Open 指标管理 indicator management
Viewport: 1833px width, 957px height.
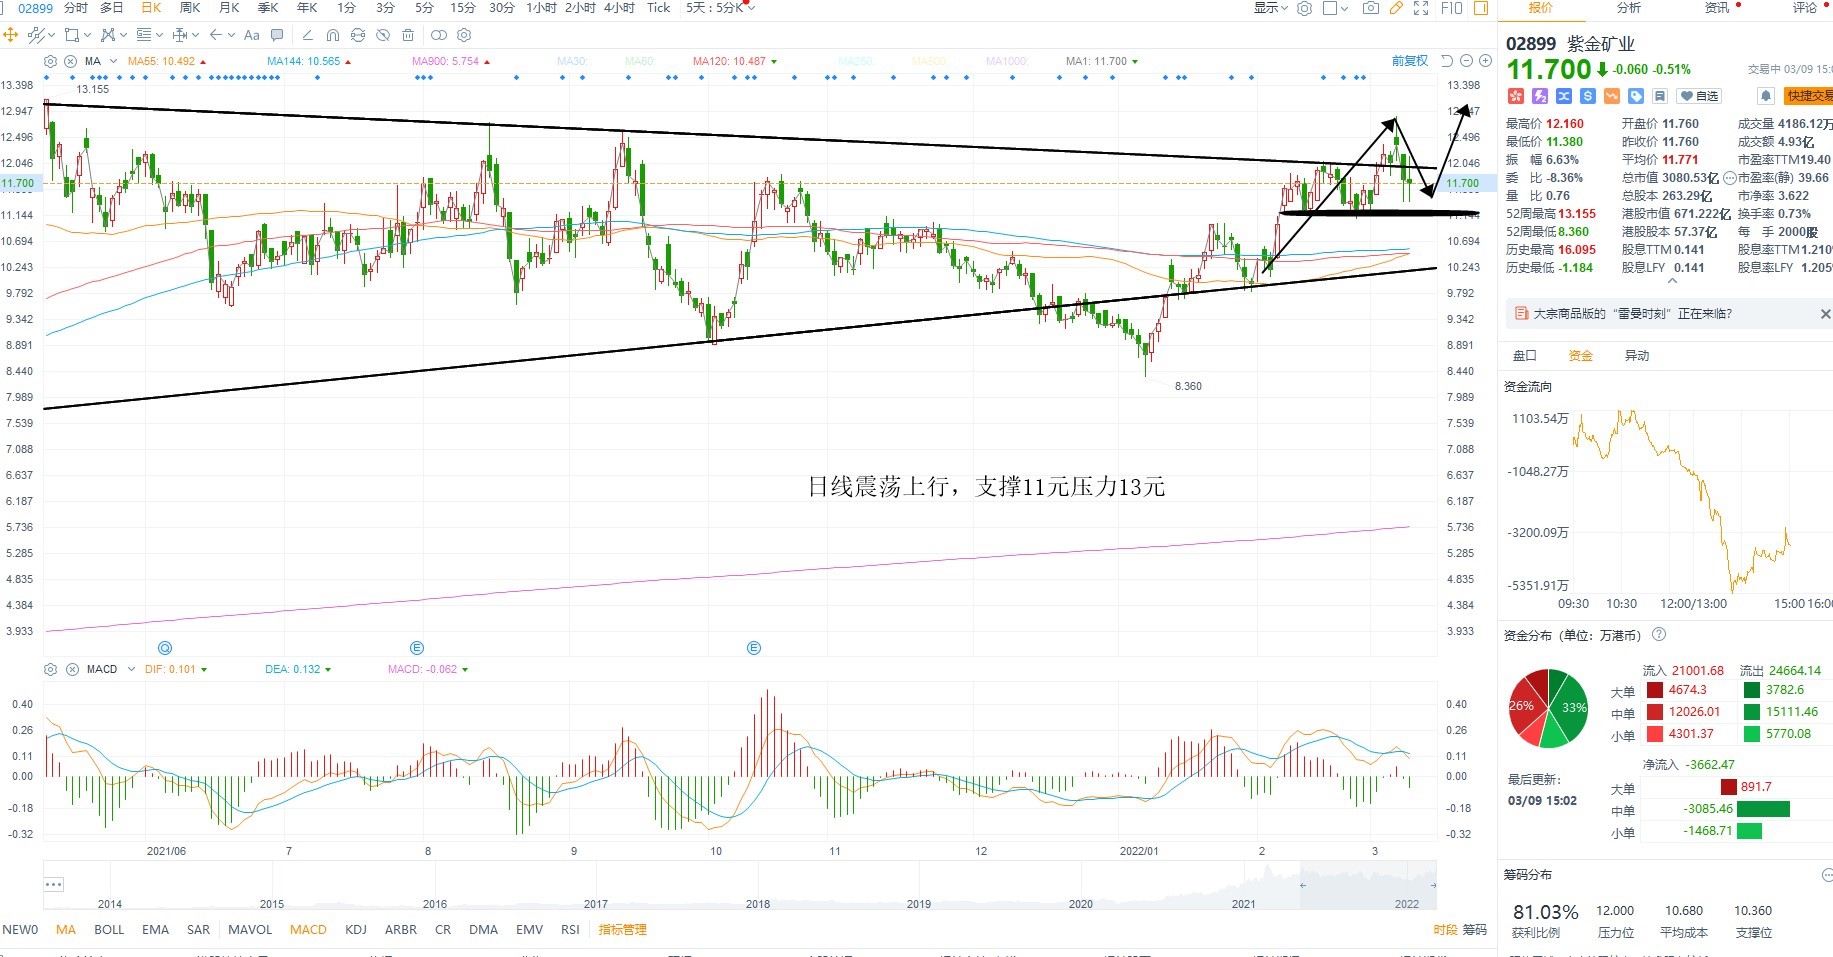click(622, 929)
